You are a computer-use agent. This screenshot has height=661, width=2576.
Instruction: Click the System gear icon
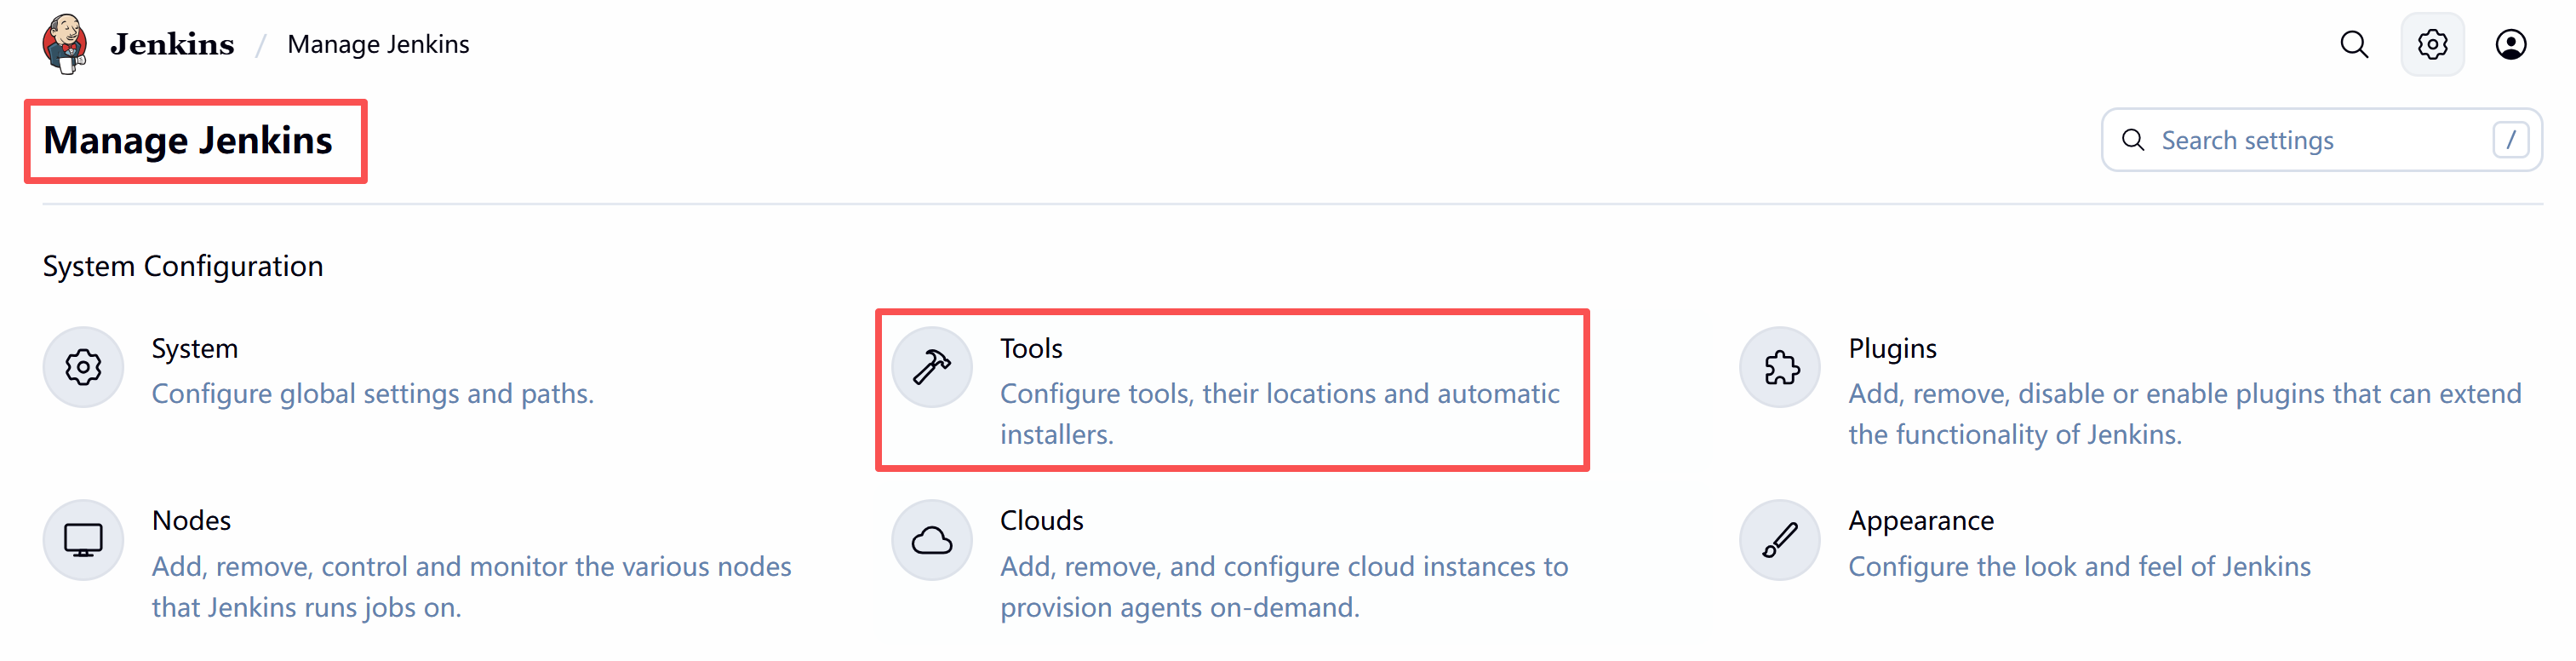83,367
